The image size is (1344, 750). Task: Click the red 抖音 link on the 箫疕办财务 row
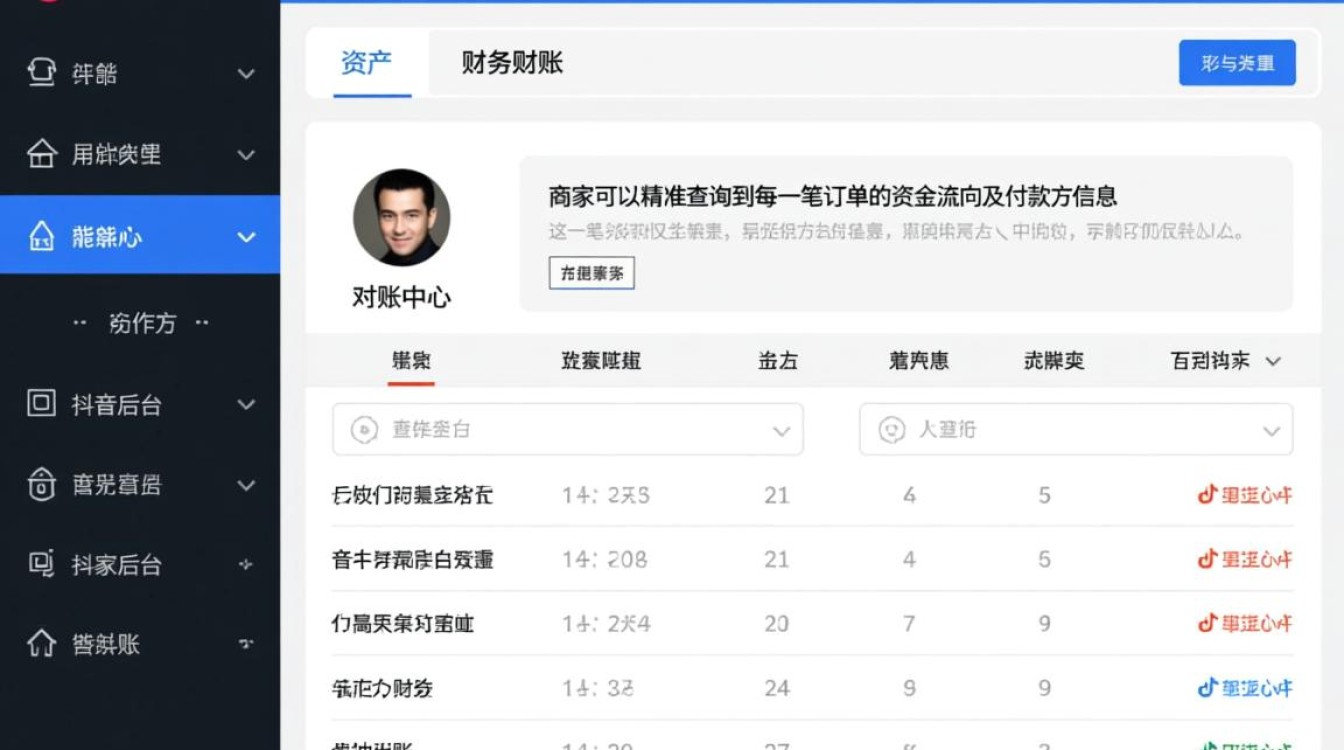pos(1243,688)
